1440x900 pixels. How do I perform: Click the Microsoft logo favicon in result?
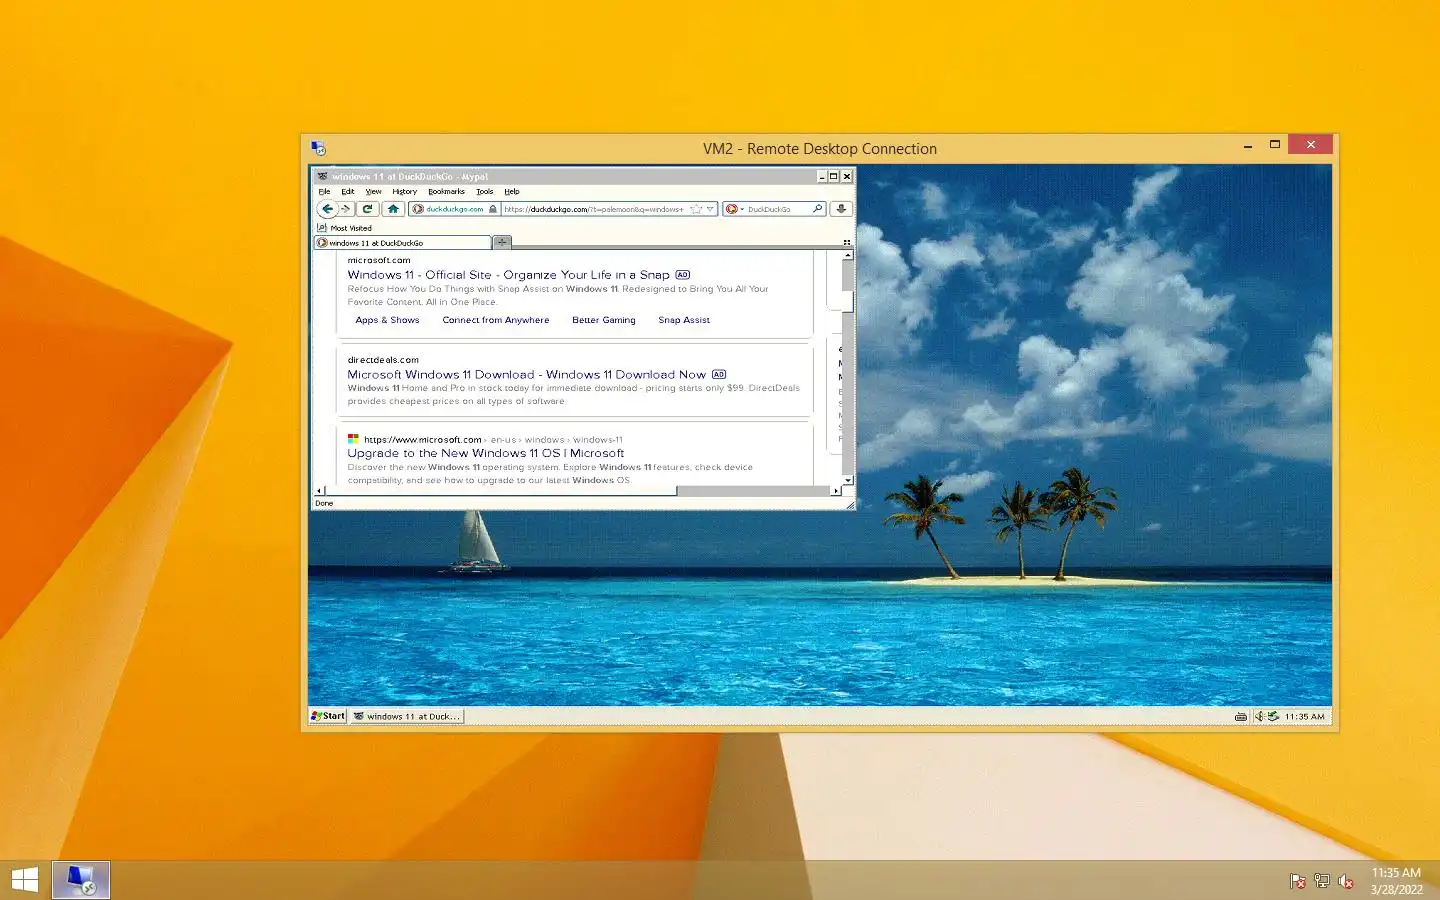point(353,439)
